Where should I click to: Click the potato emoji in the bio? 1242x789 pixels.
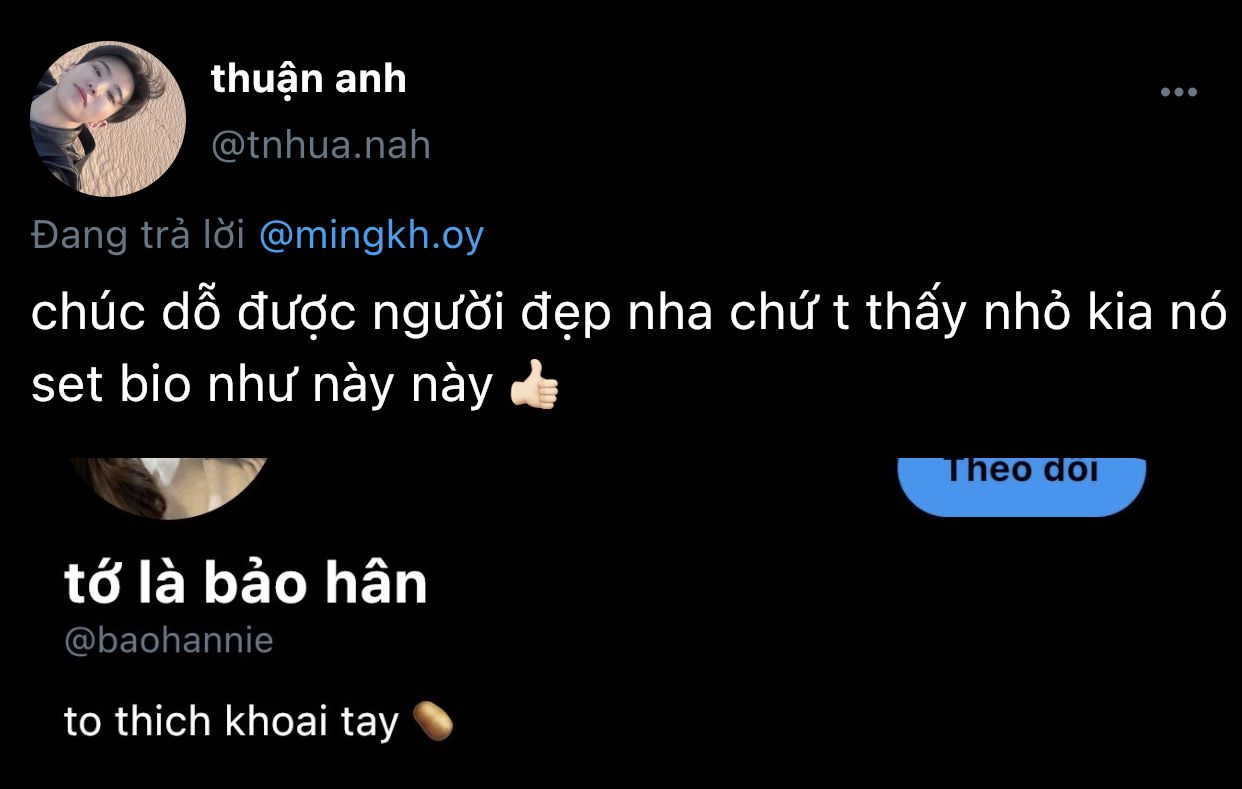pos(433,721)
